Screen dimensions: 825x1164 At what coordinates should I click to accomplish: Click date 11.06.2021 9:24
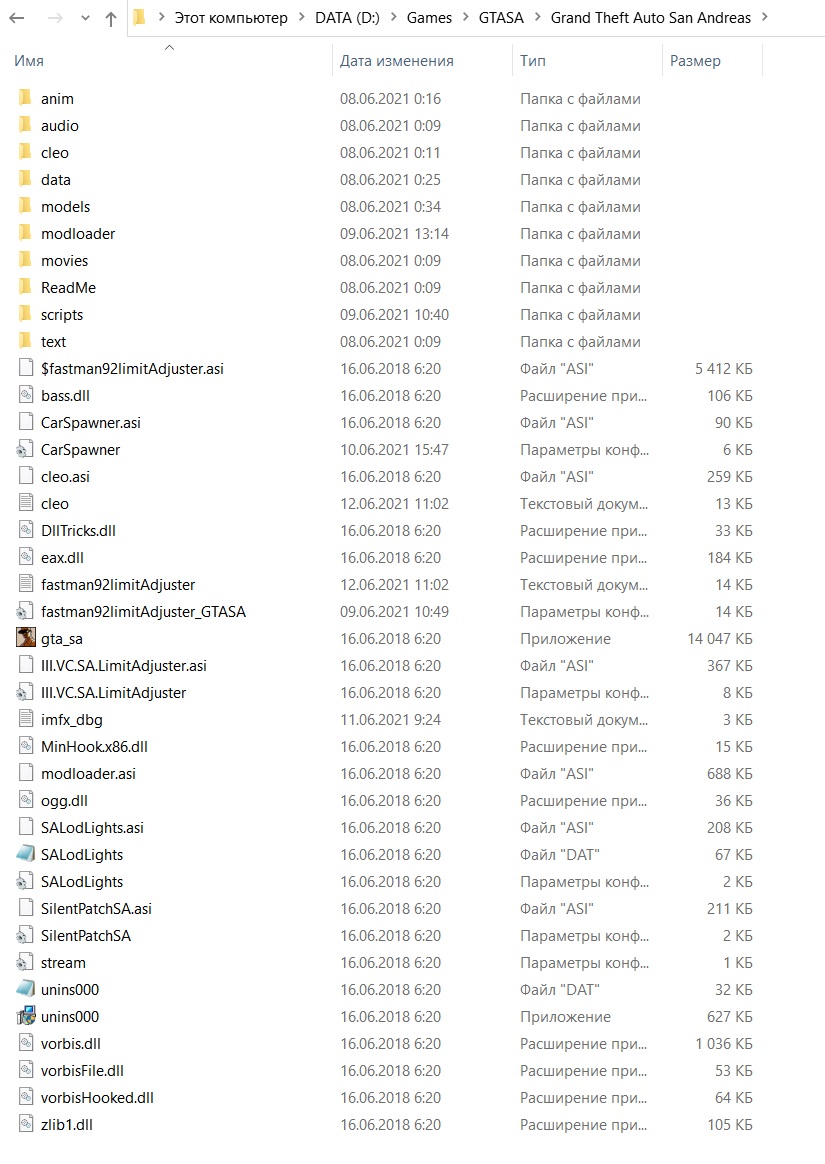(391, 719)
